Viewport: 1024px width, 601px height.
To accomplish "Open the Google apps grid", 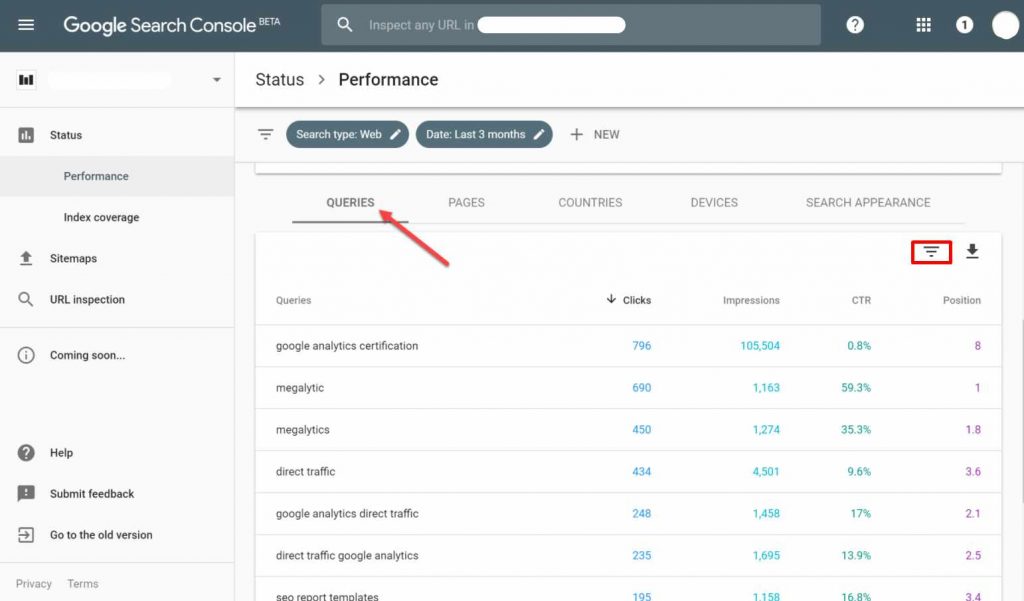I will 923,25.
